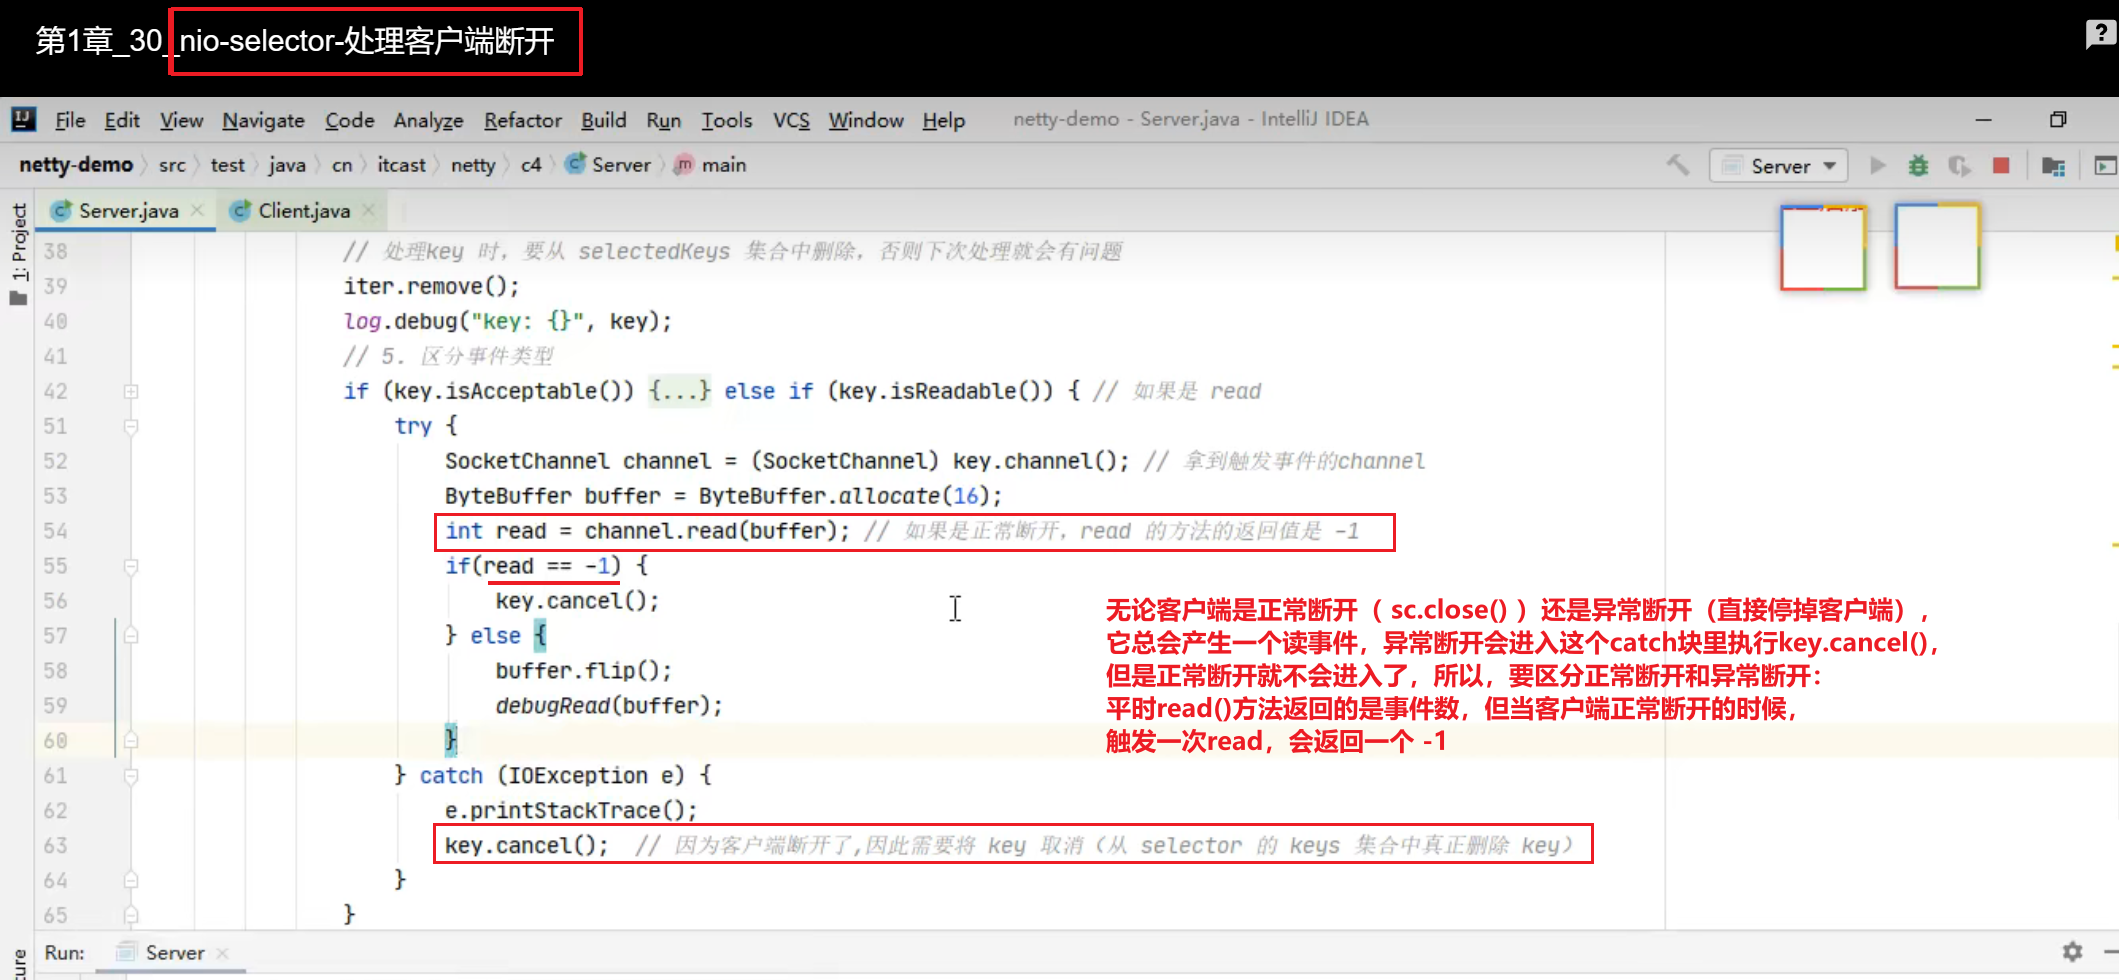Click second floating window thumbnail
Image resolution: width=2119 pixels, height=980 pixels.
(x=1937, y=246)
